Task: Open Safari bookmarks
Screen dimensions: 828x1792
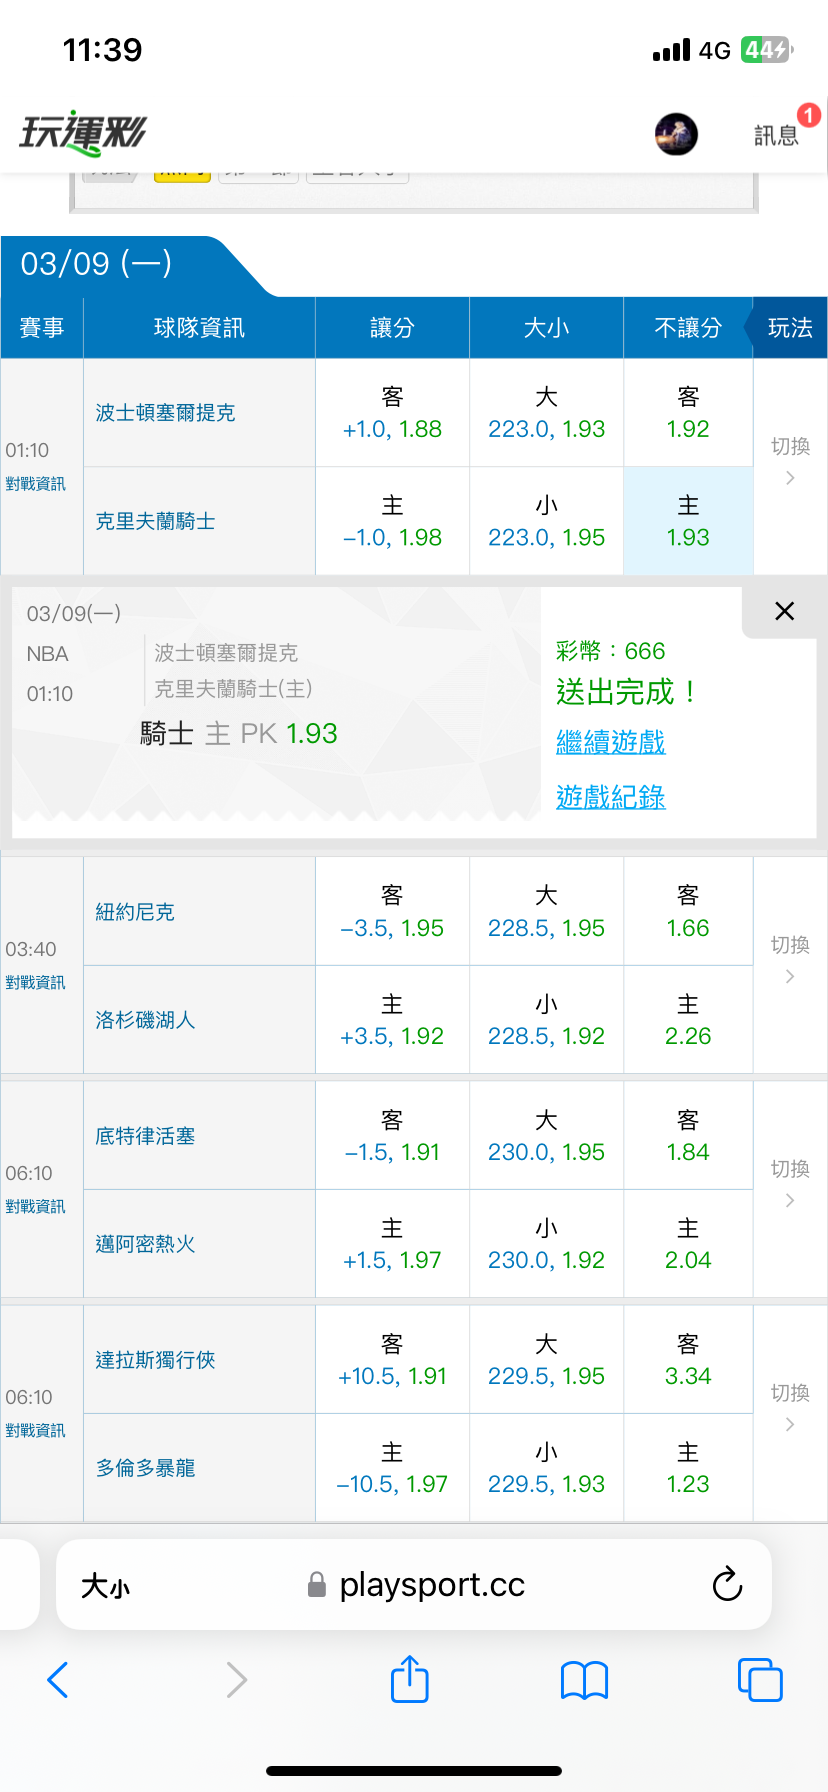Action: (x=585, y=1680)
